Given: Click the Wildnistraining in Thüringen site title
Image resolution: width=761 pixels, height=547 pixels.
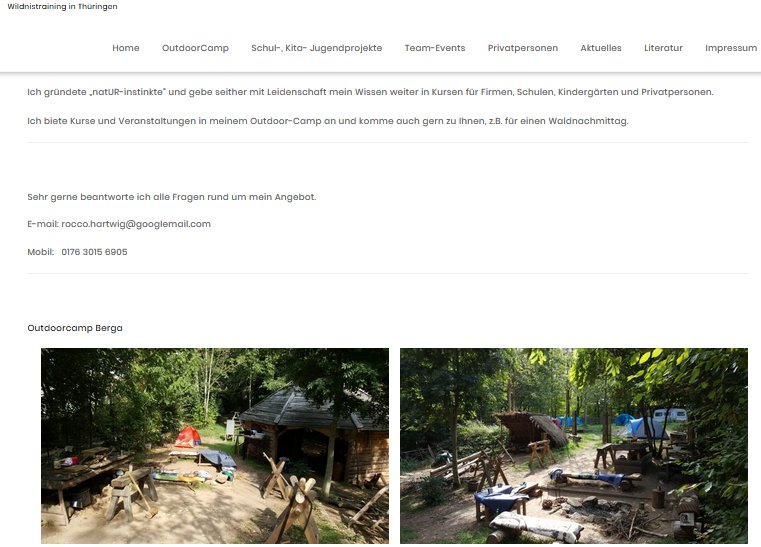Looking at the screenshot, I should coord(62,7).
